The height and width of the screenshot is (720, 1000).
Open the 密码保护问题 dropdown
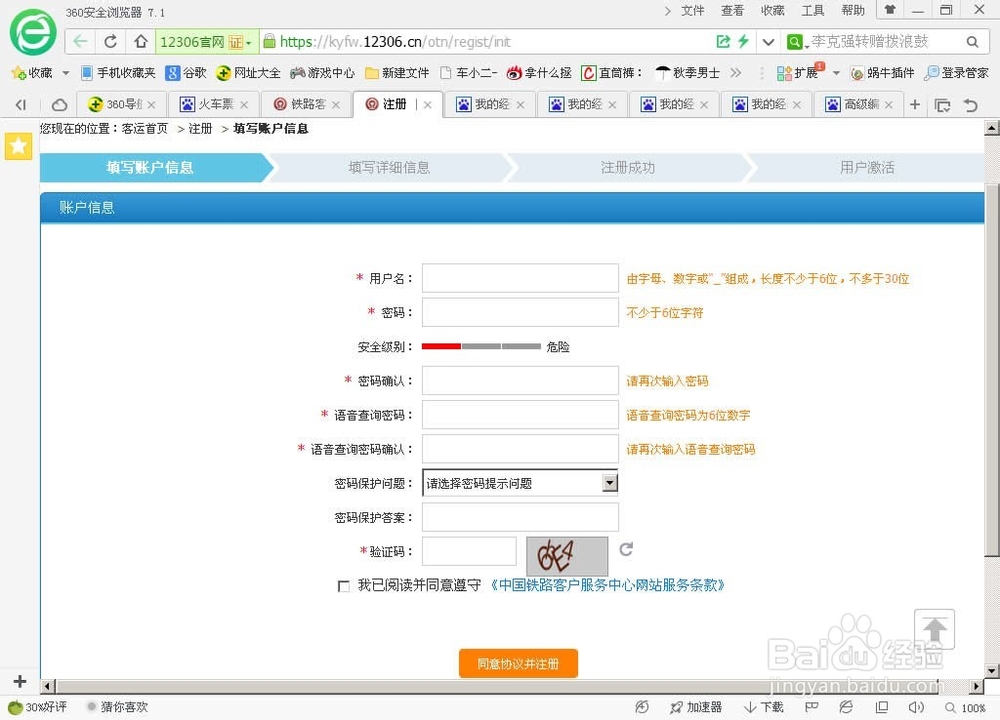(610, 483)
